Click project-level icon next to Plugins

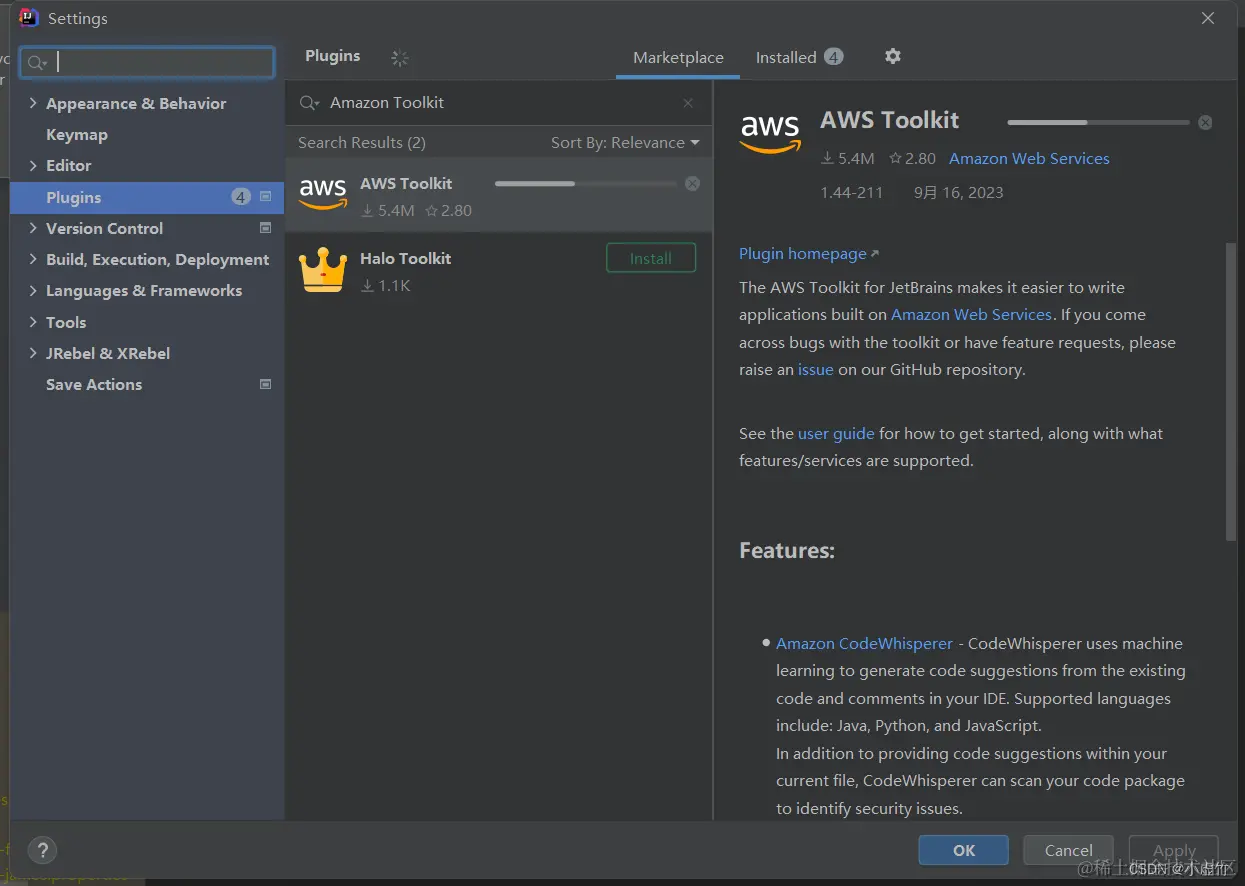click(265, 197)
